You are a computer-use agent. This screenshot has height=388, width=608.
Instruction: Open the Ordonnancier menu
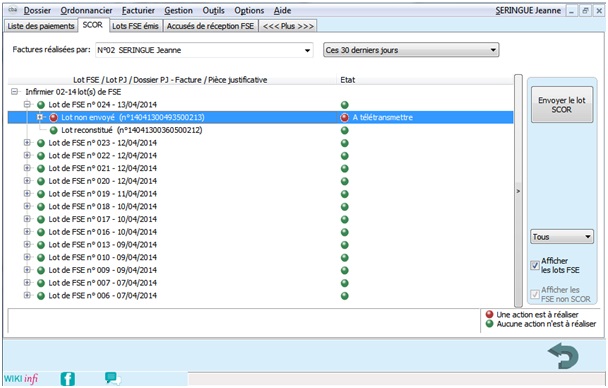click(x=86, y=10)
